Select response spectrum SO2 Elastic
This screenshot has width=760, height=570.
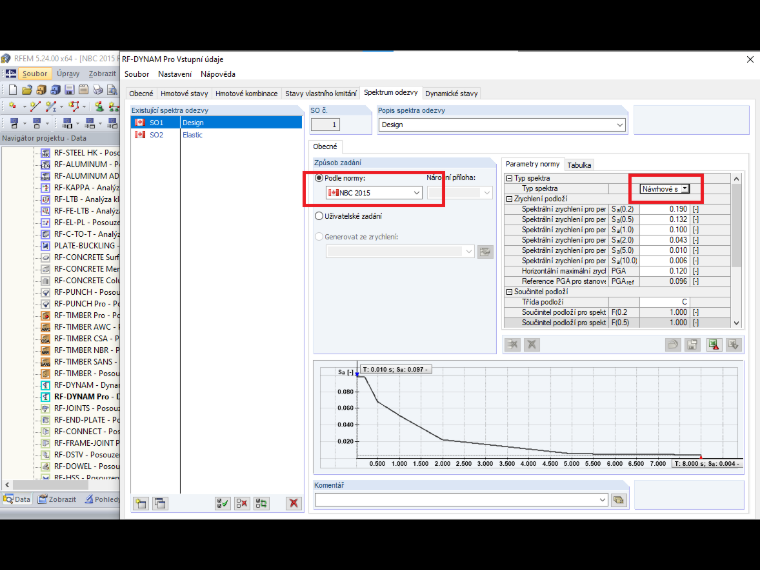[216, 135]
